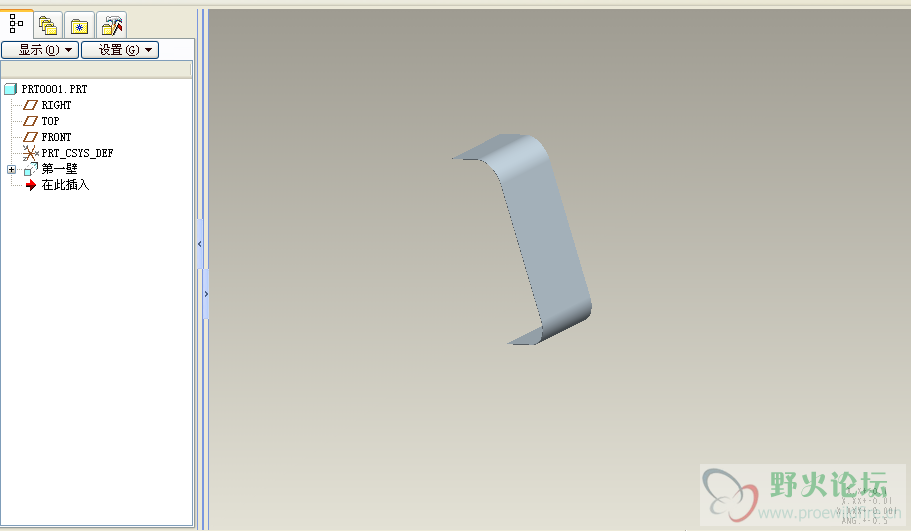Screen dimensions: 911x531
Task: Click the FRONT plane icon
Action: point(30,137)
